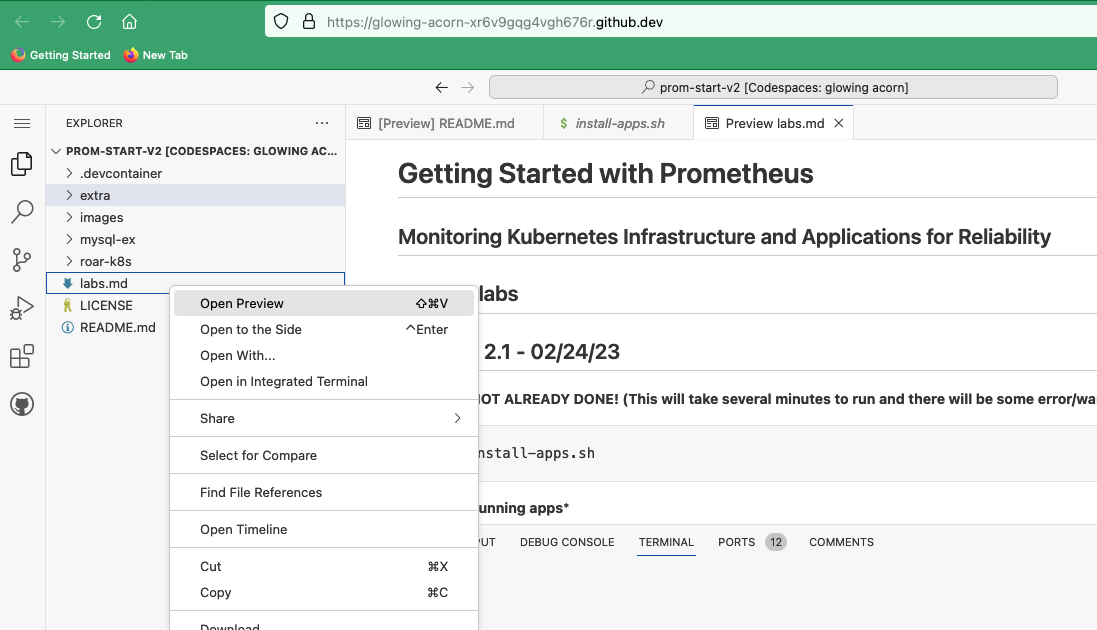This screenshot has width=1097, height=630.
Task: Open the Extensions view icon
Action: (x=21, y=356)
